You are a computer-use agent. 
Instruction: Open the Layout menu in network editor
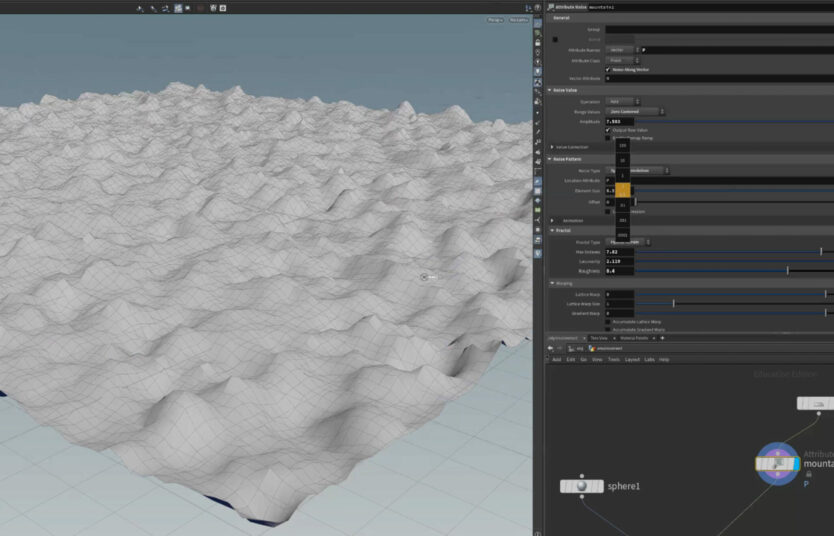tap(632, 359)
